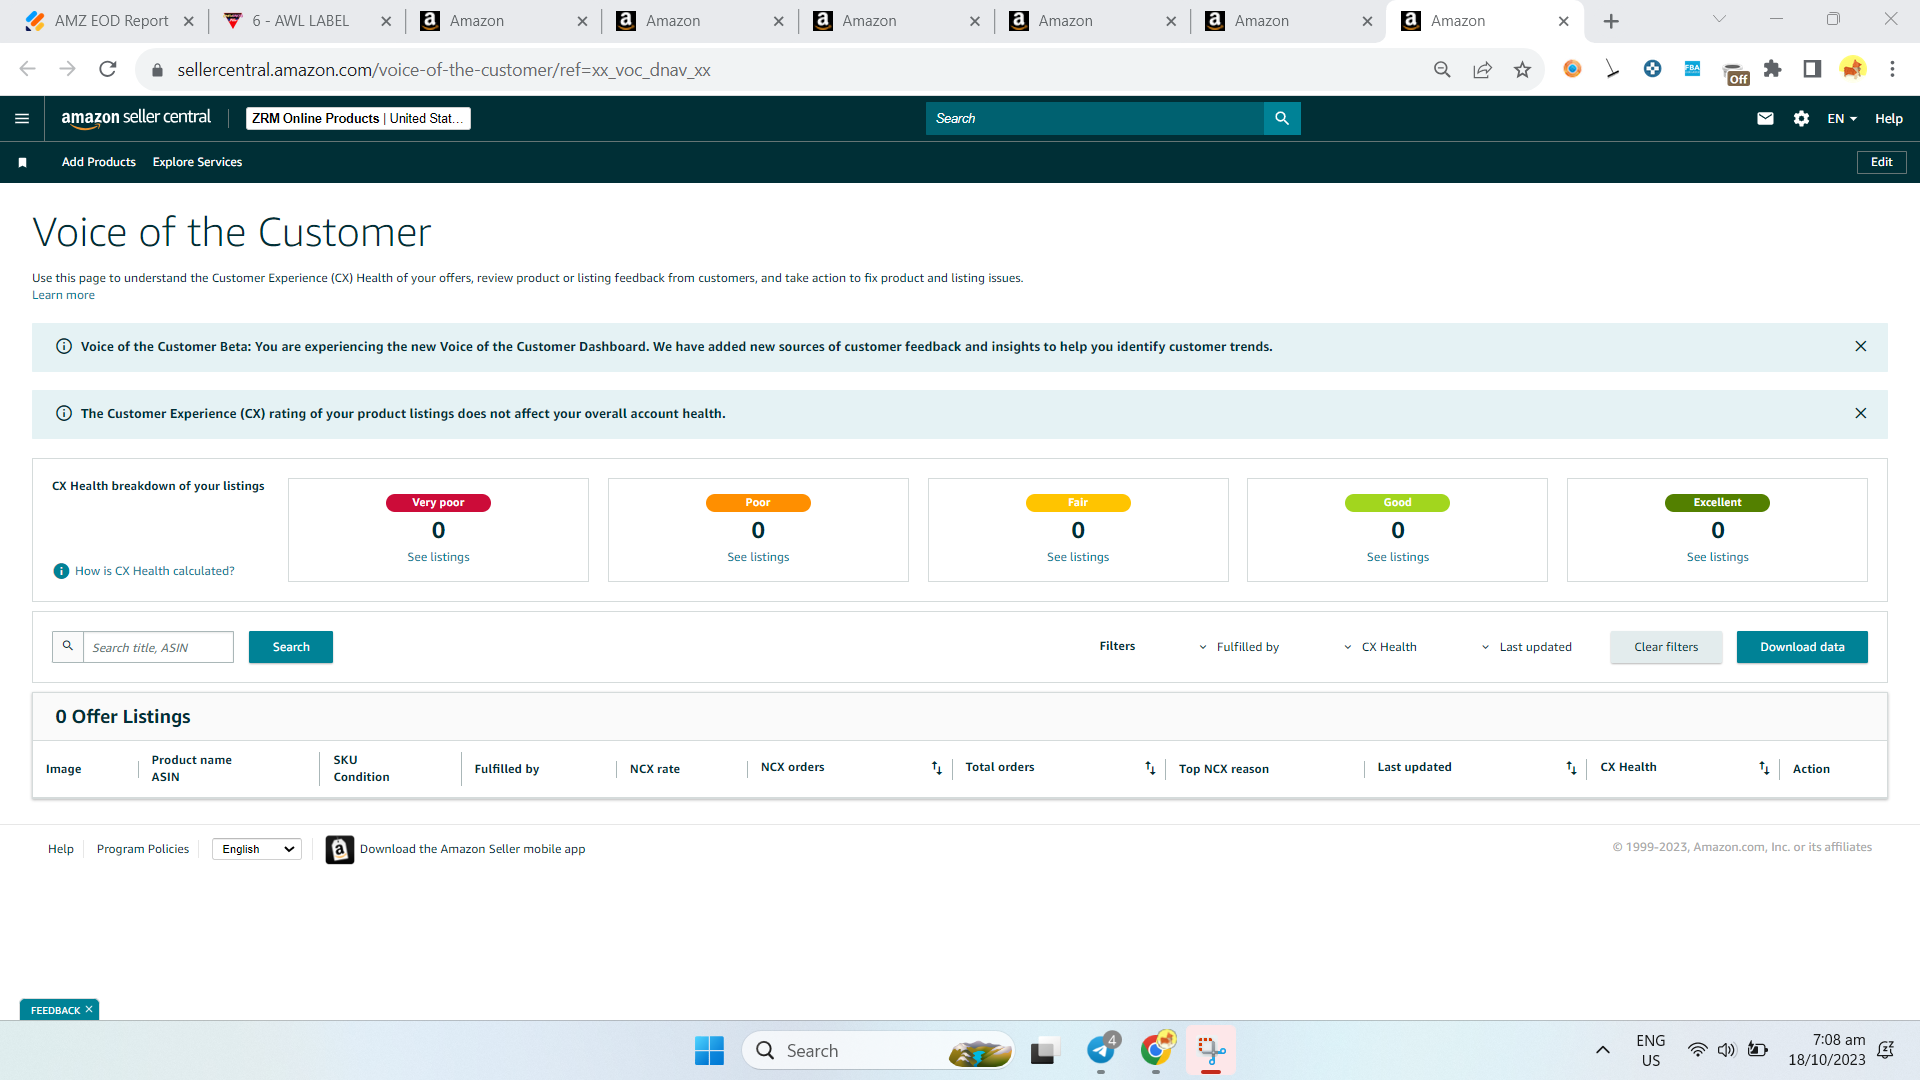Open Program Policies footer link
Image resolution: width=1920 pixels, height=1080 pixels.
coord(143,849)
